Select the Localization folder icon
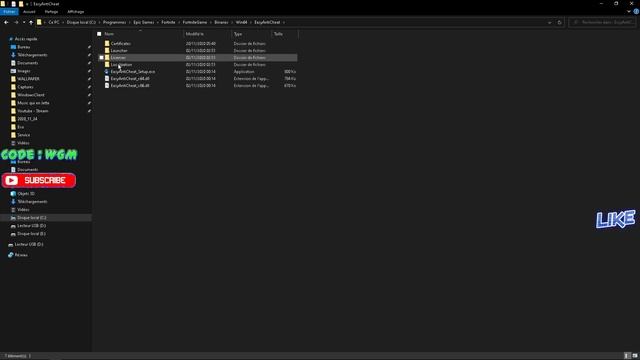This screenshot has width=640, height=360. (x=107, y=64)
